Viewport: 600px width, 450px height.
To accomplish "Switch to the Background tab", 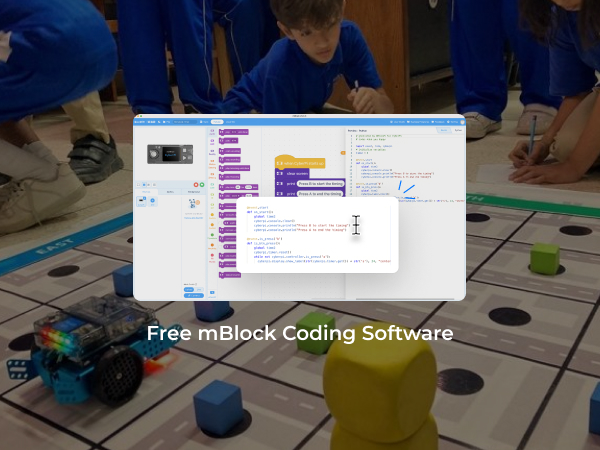I will 194,192.
